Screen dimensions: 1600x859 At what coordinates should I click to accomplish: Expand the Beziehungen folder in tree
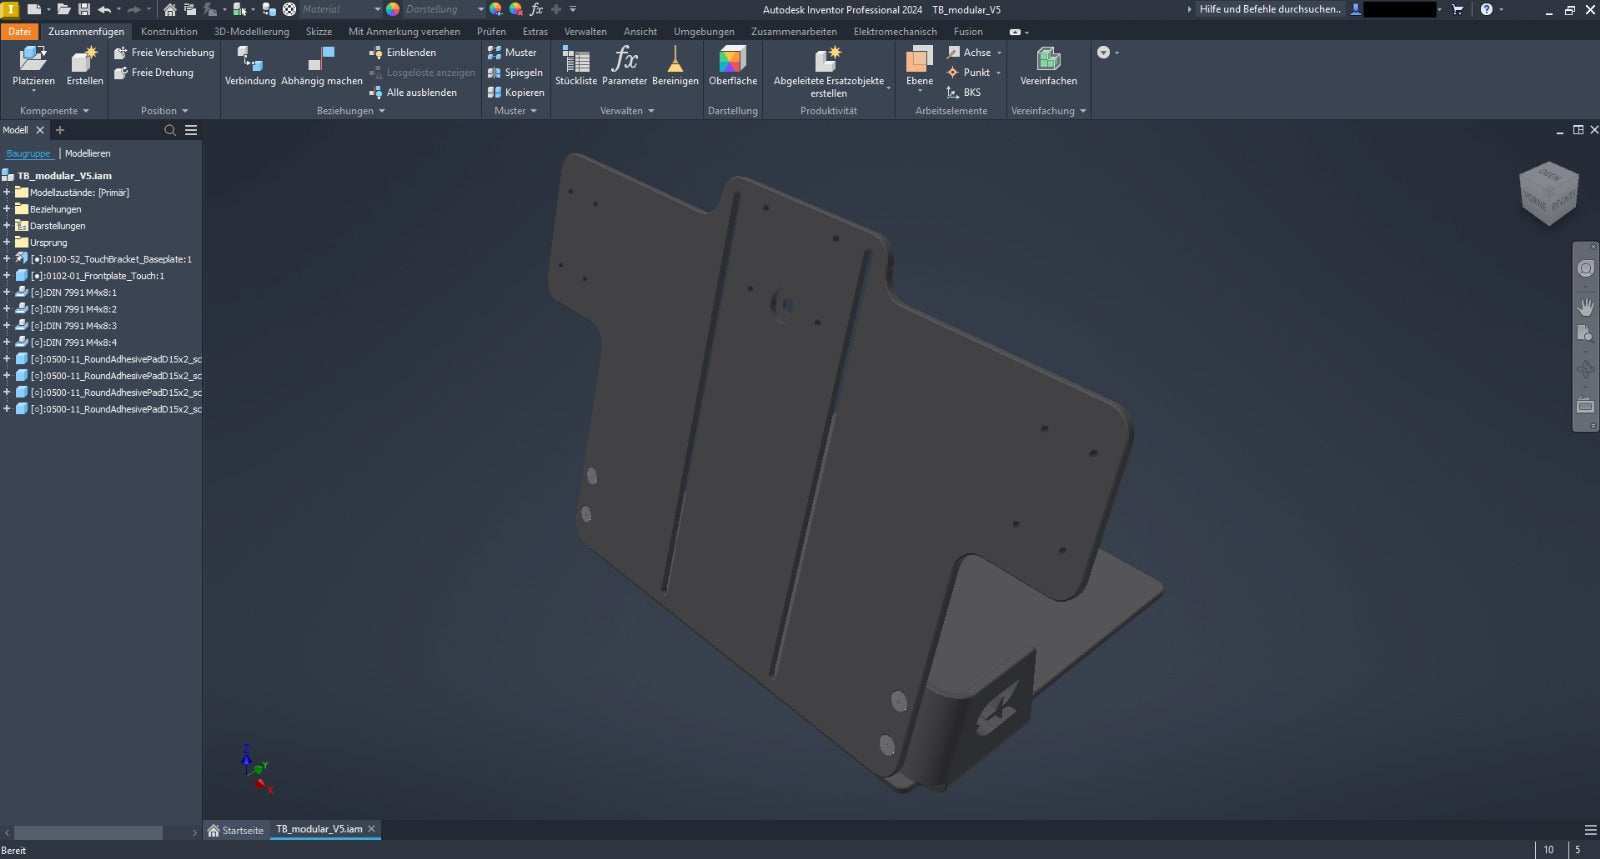click(x=7, y=209)
